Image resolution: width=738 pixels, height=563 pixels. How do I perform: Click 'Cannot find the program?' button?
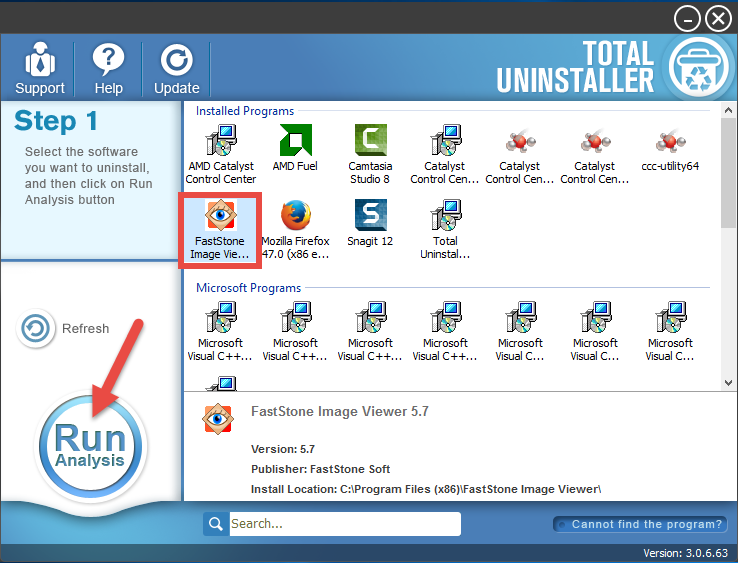640,524
